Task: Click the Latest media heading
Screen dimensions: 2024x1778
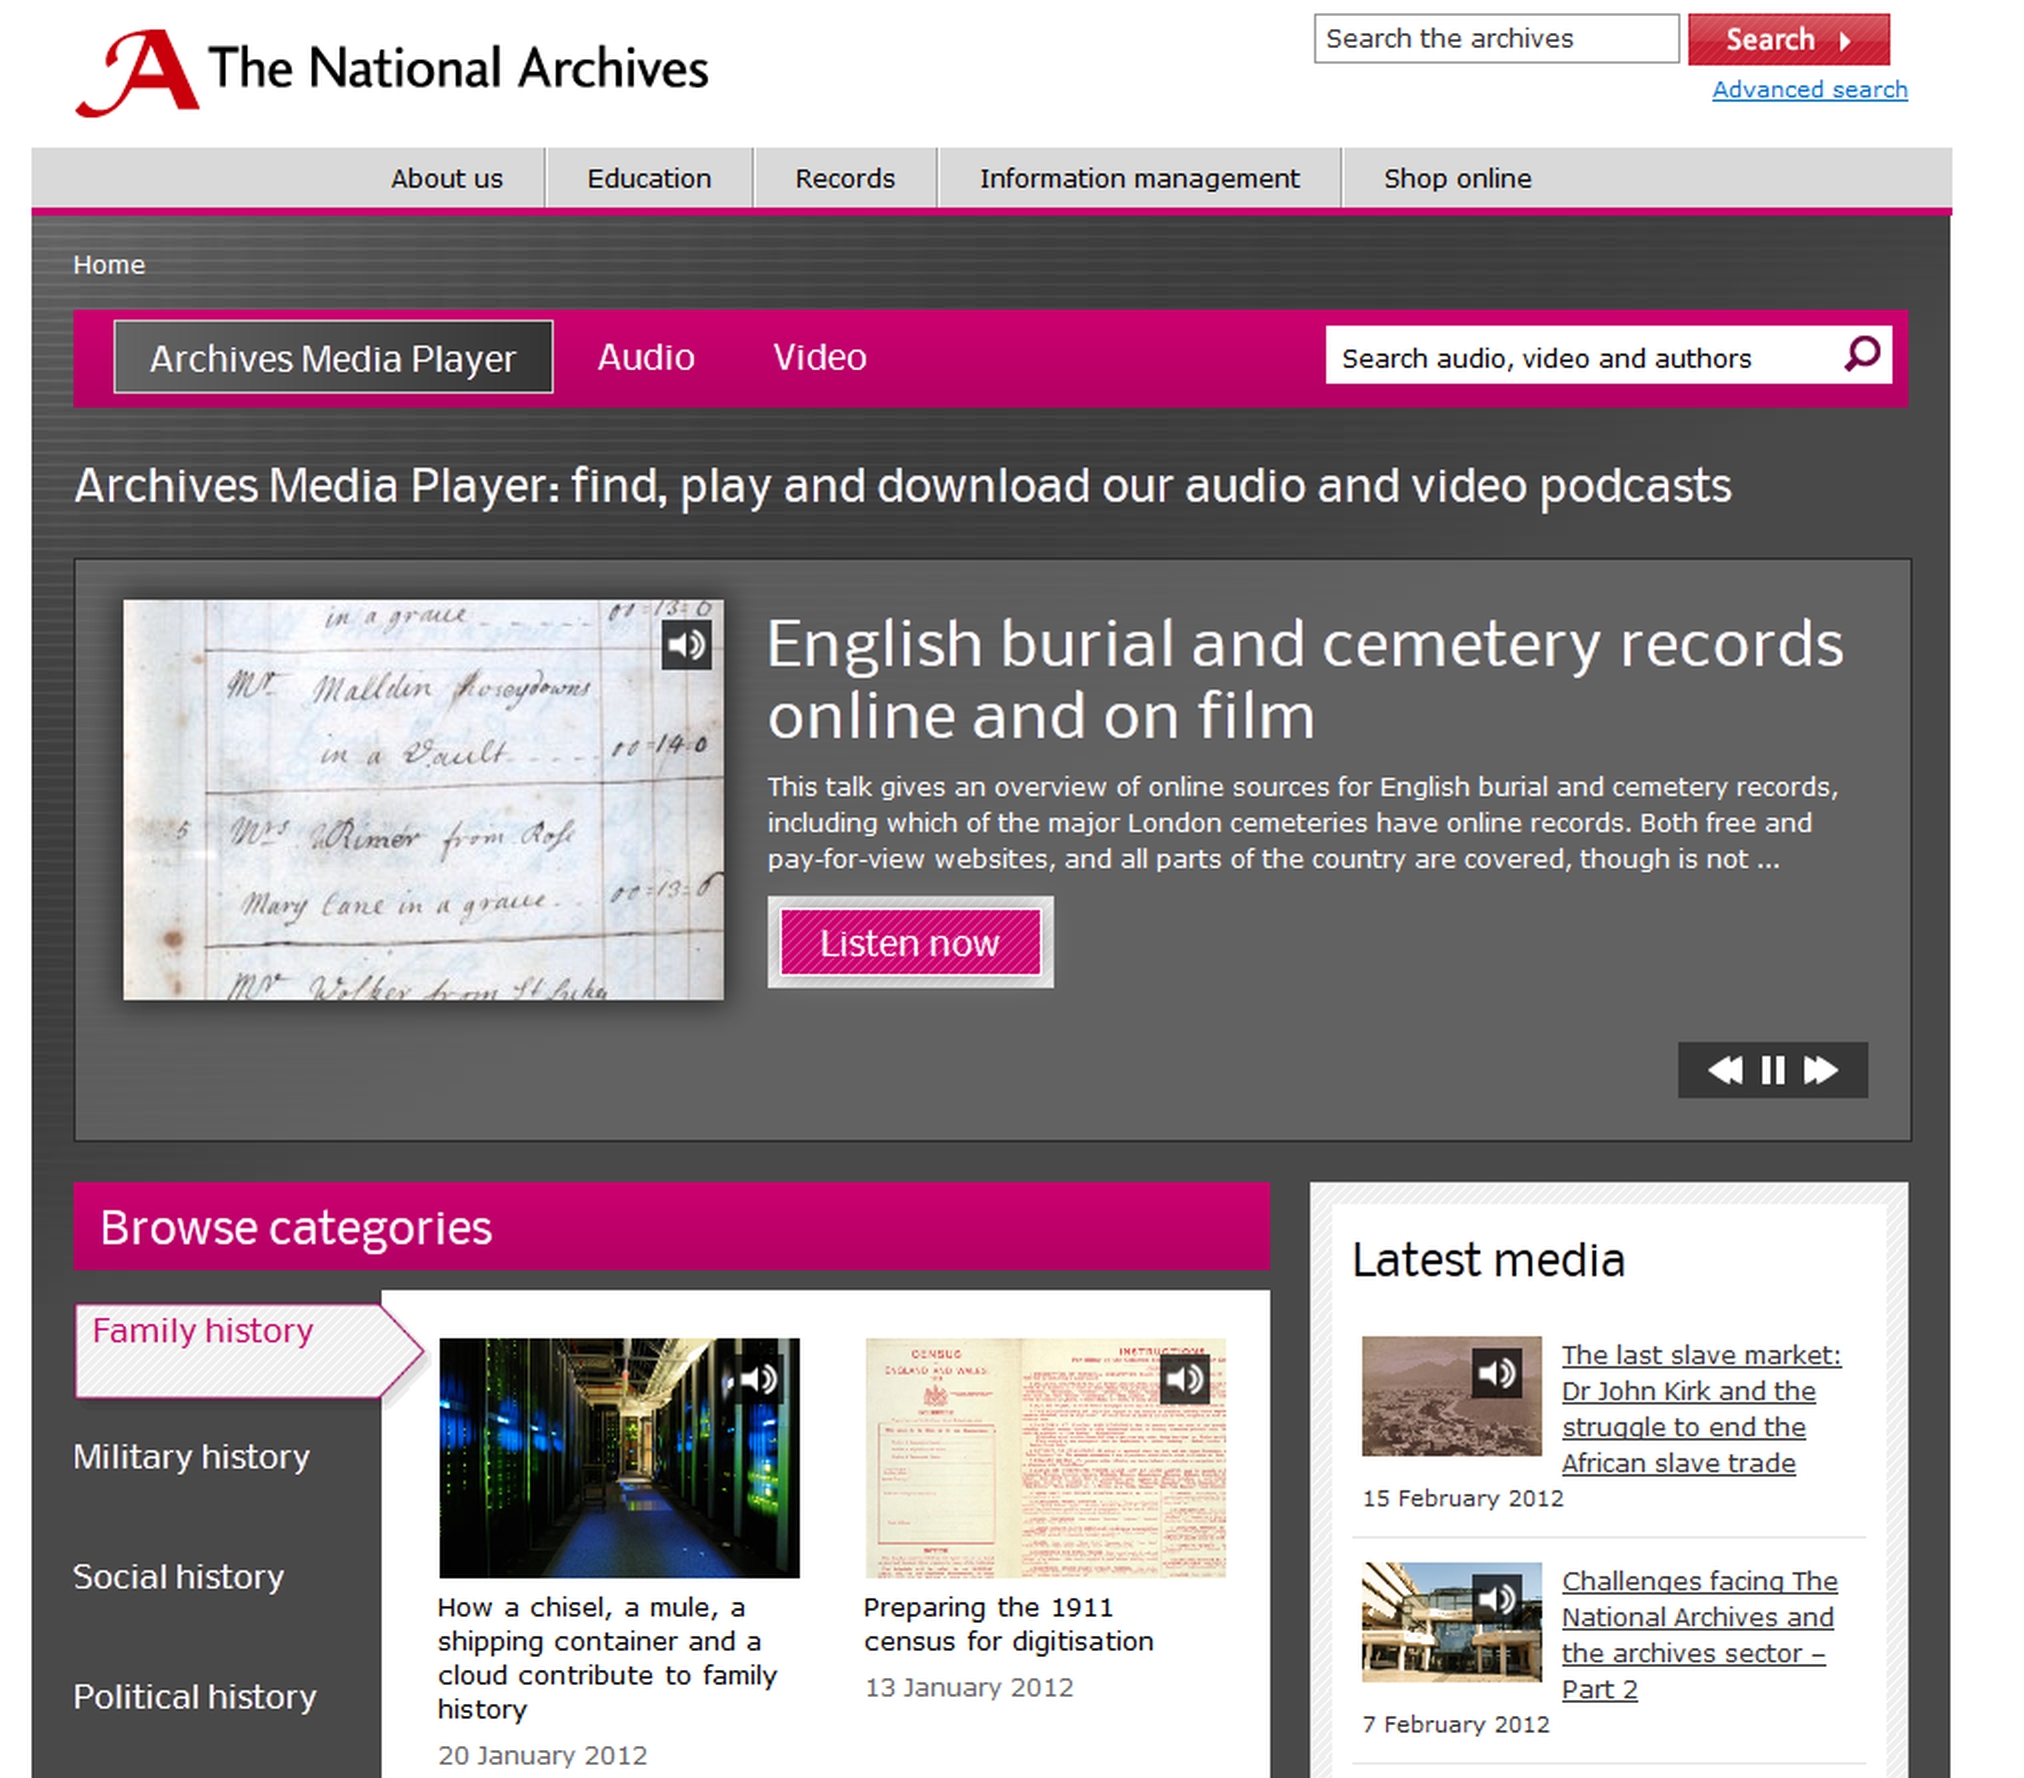Action: click(1488, 1259)
